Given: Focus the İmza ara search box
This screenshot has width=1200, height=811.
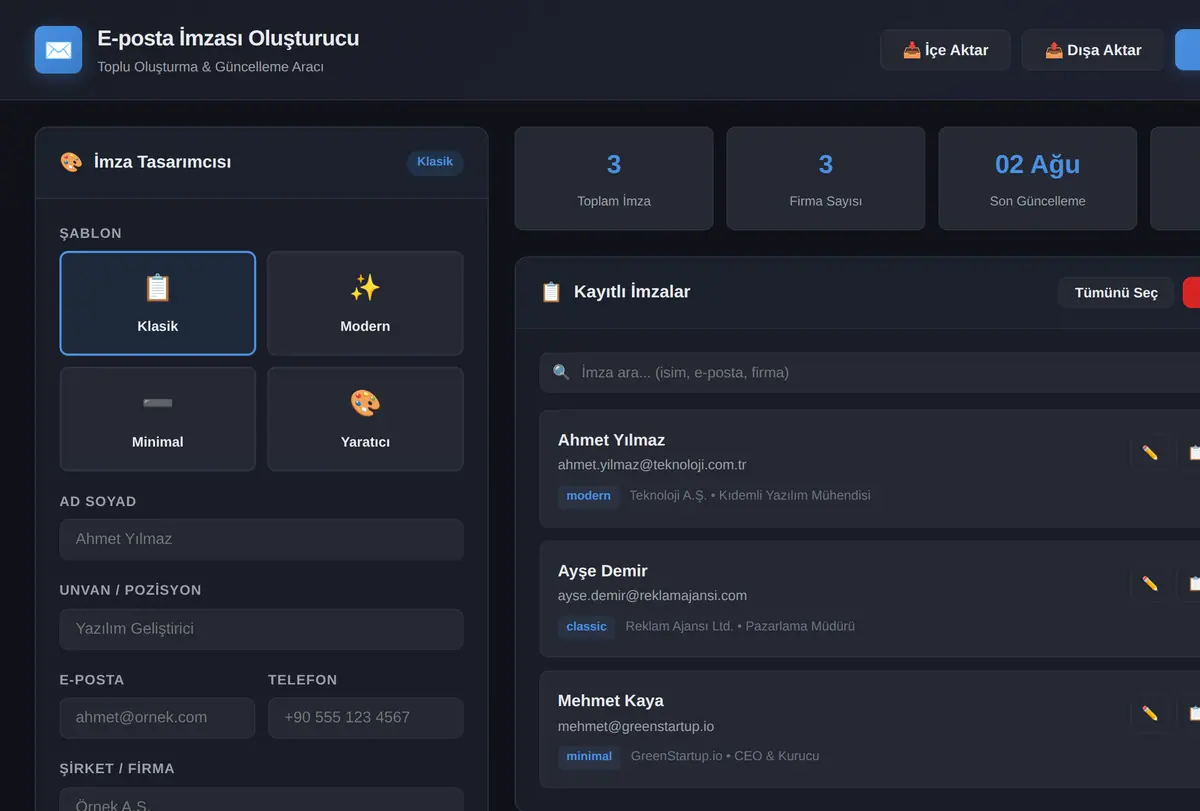Looking at the screenshot, I should 870,372.
